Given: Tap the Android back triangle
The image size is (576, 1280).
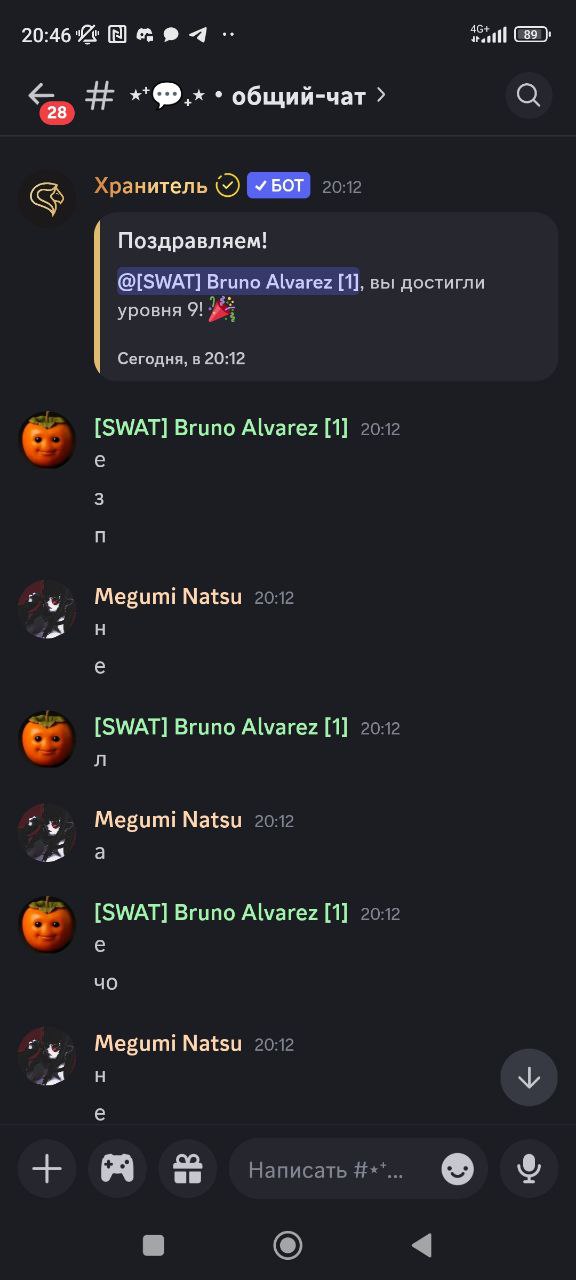Looking at the screenshot, I should coord(422,1245).
